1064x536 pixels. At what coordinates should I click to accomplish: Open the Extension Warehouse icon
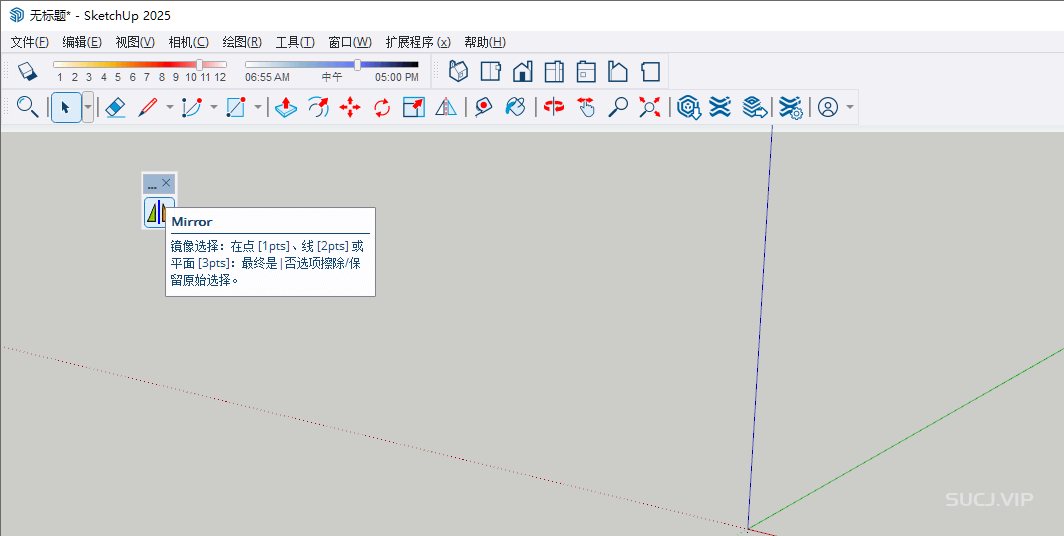pos(720,107)
